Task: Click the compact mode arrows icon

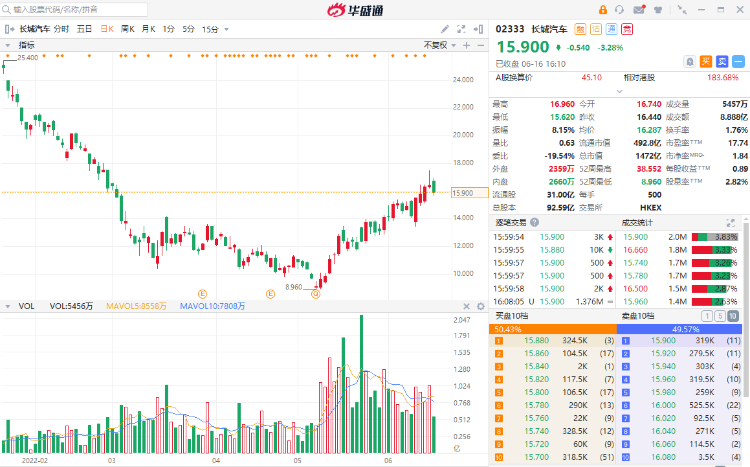Action: 682,10
